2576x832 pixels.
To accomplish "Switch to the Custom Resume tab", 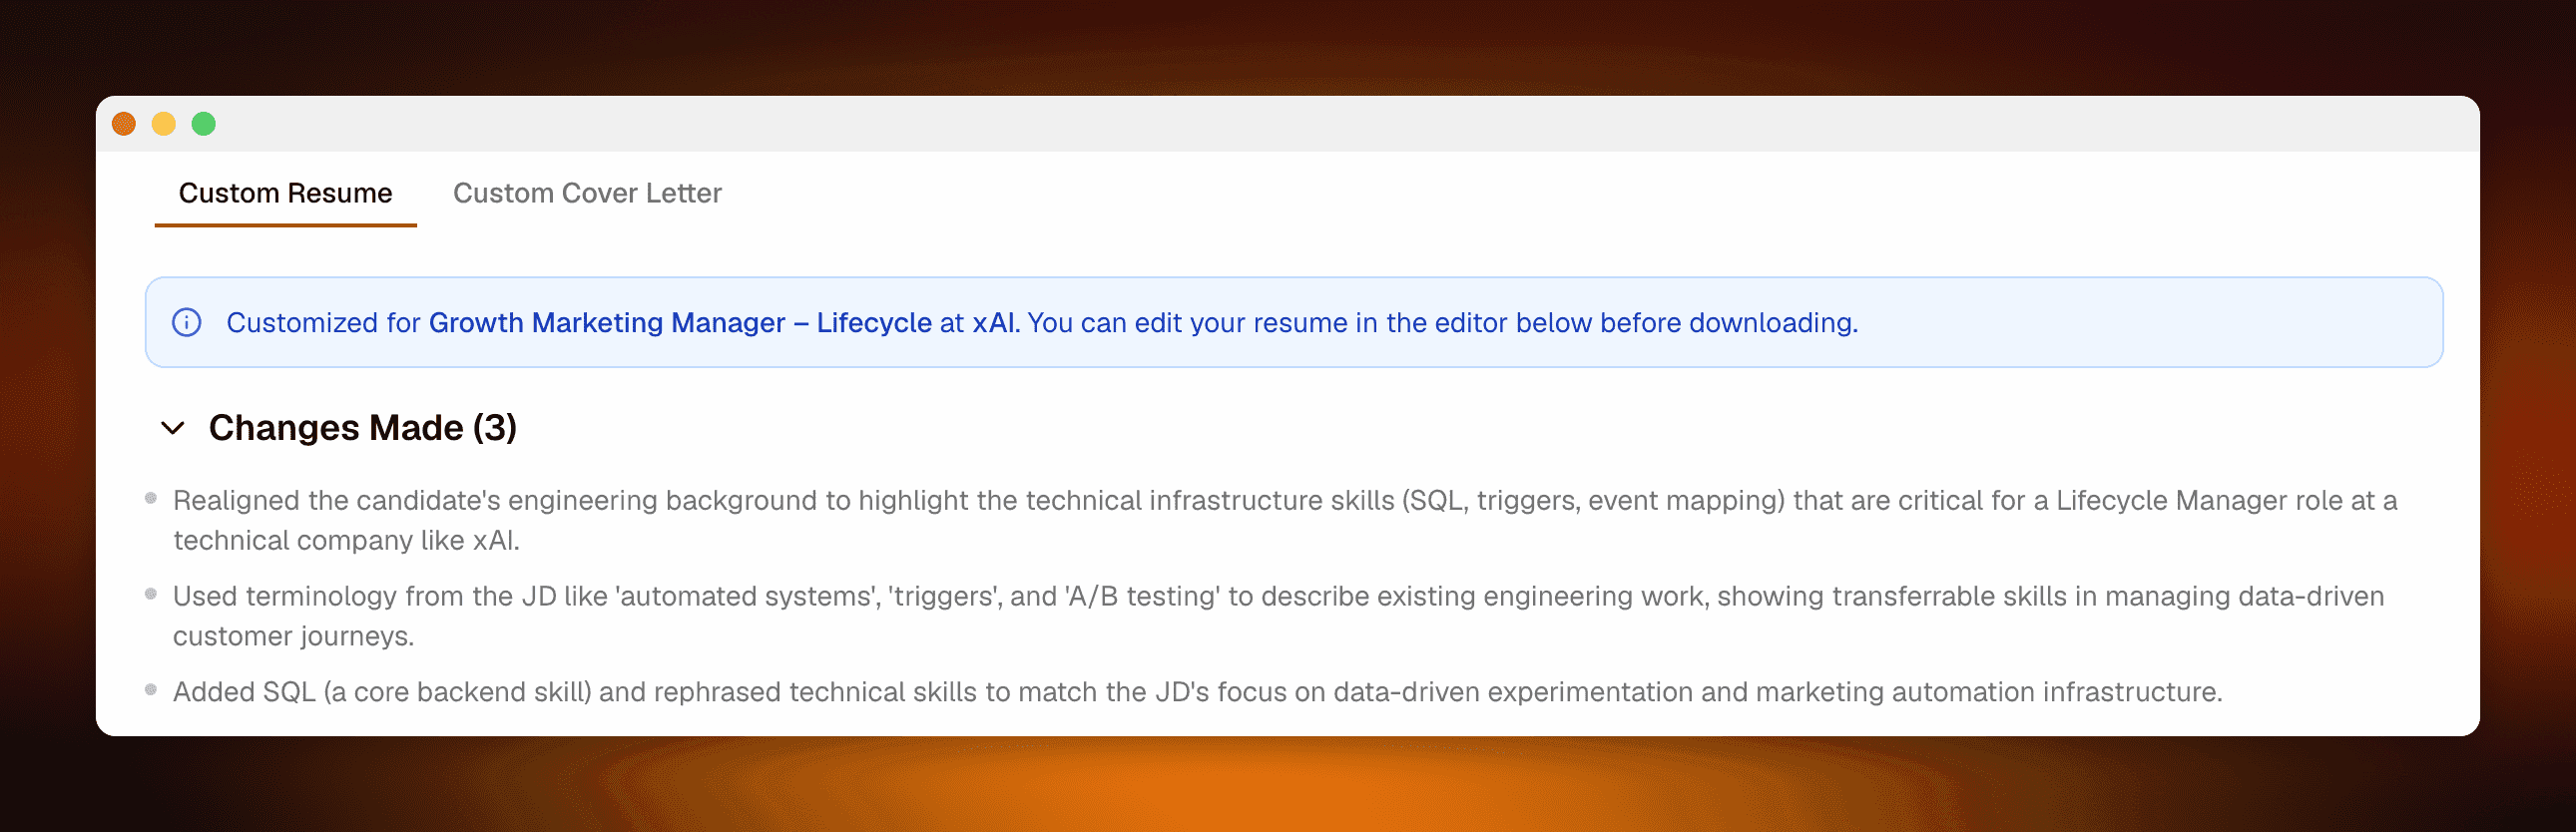I will coord(285,193).
